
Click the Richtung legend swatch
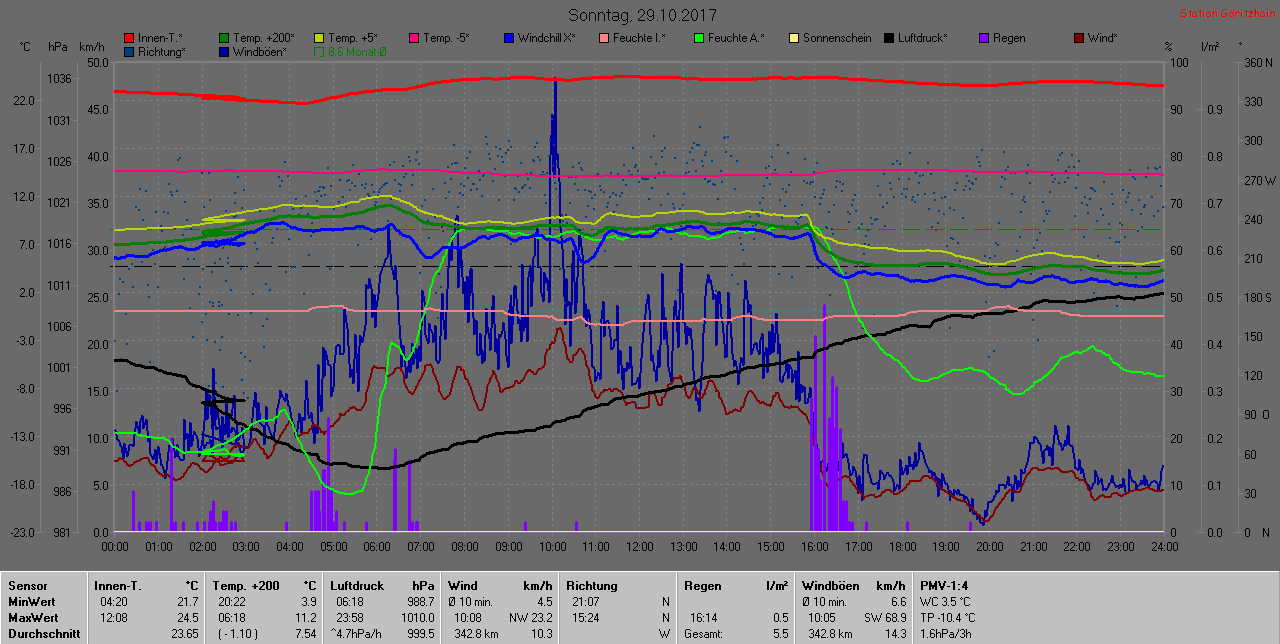(130, 51)
